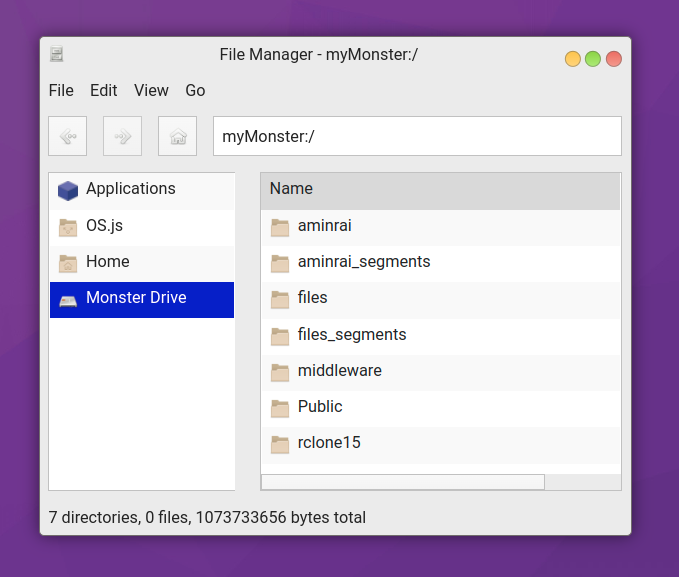Select the Monster Drive disk icon
This screenshot has height=577, width=679.
(68, 299)
